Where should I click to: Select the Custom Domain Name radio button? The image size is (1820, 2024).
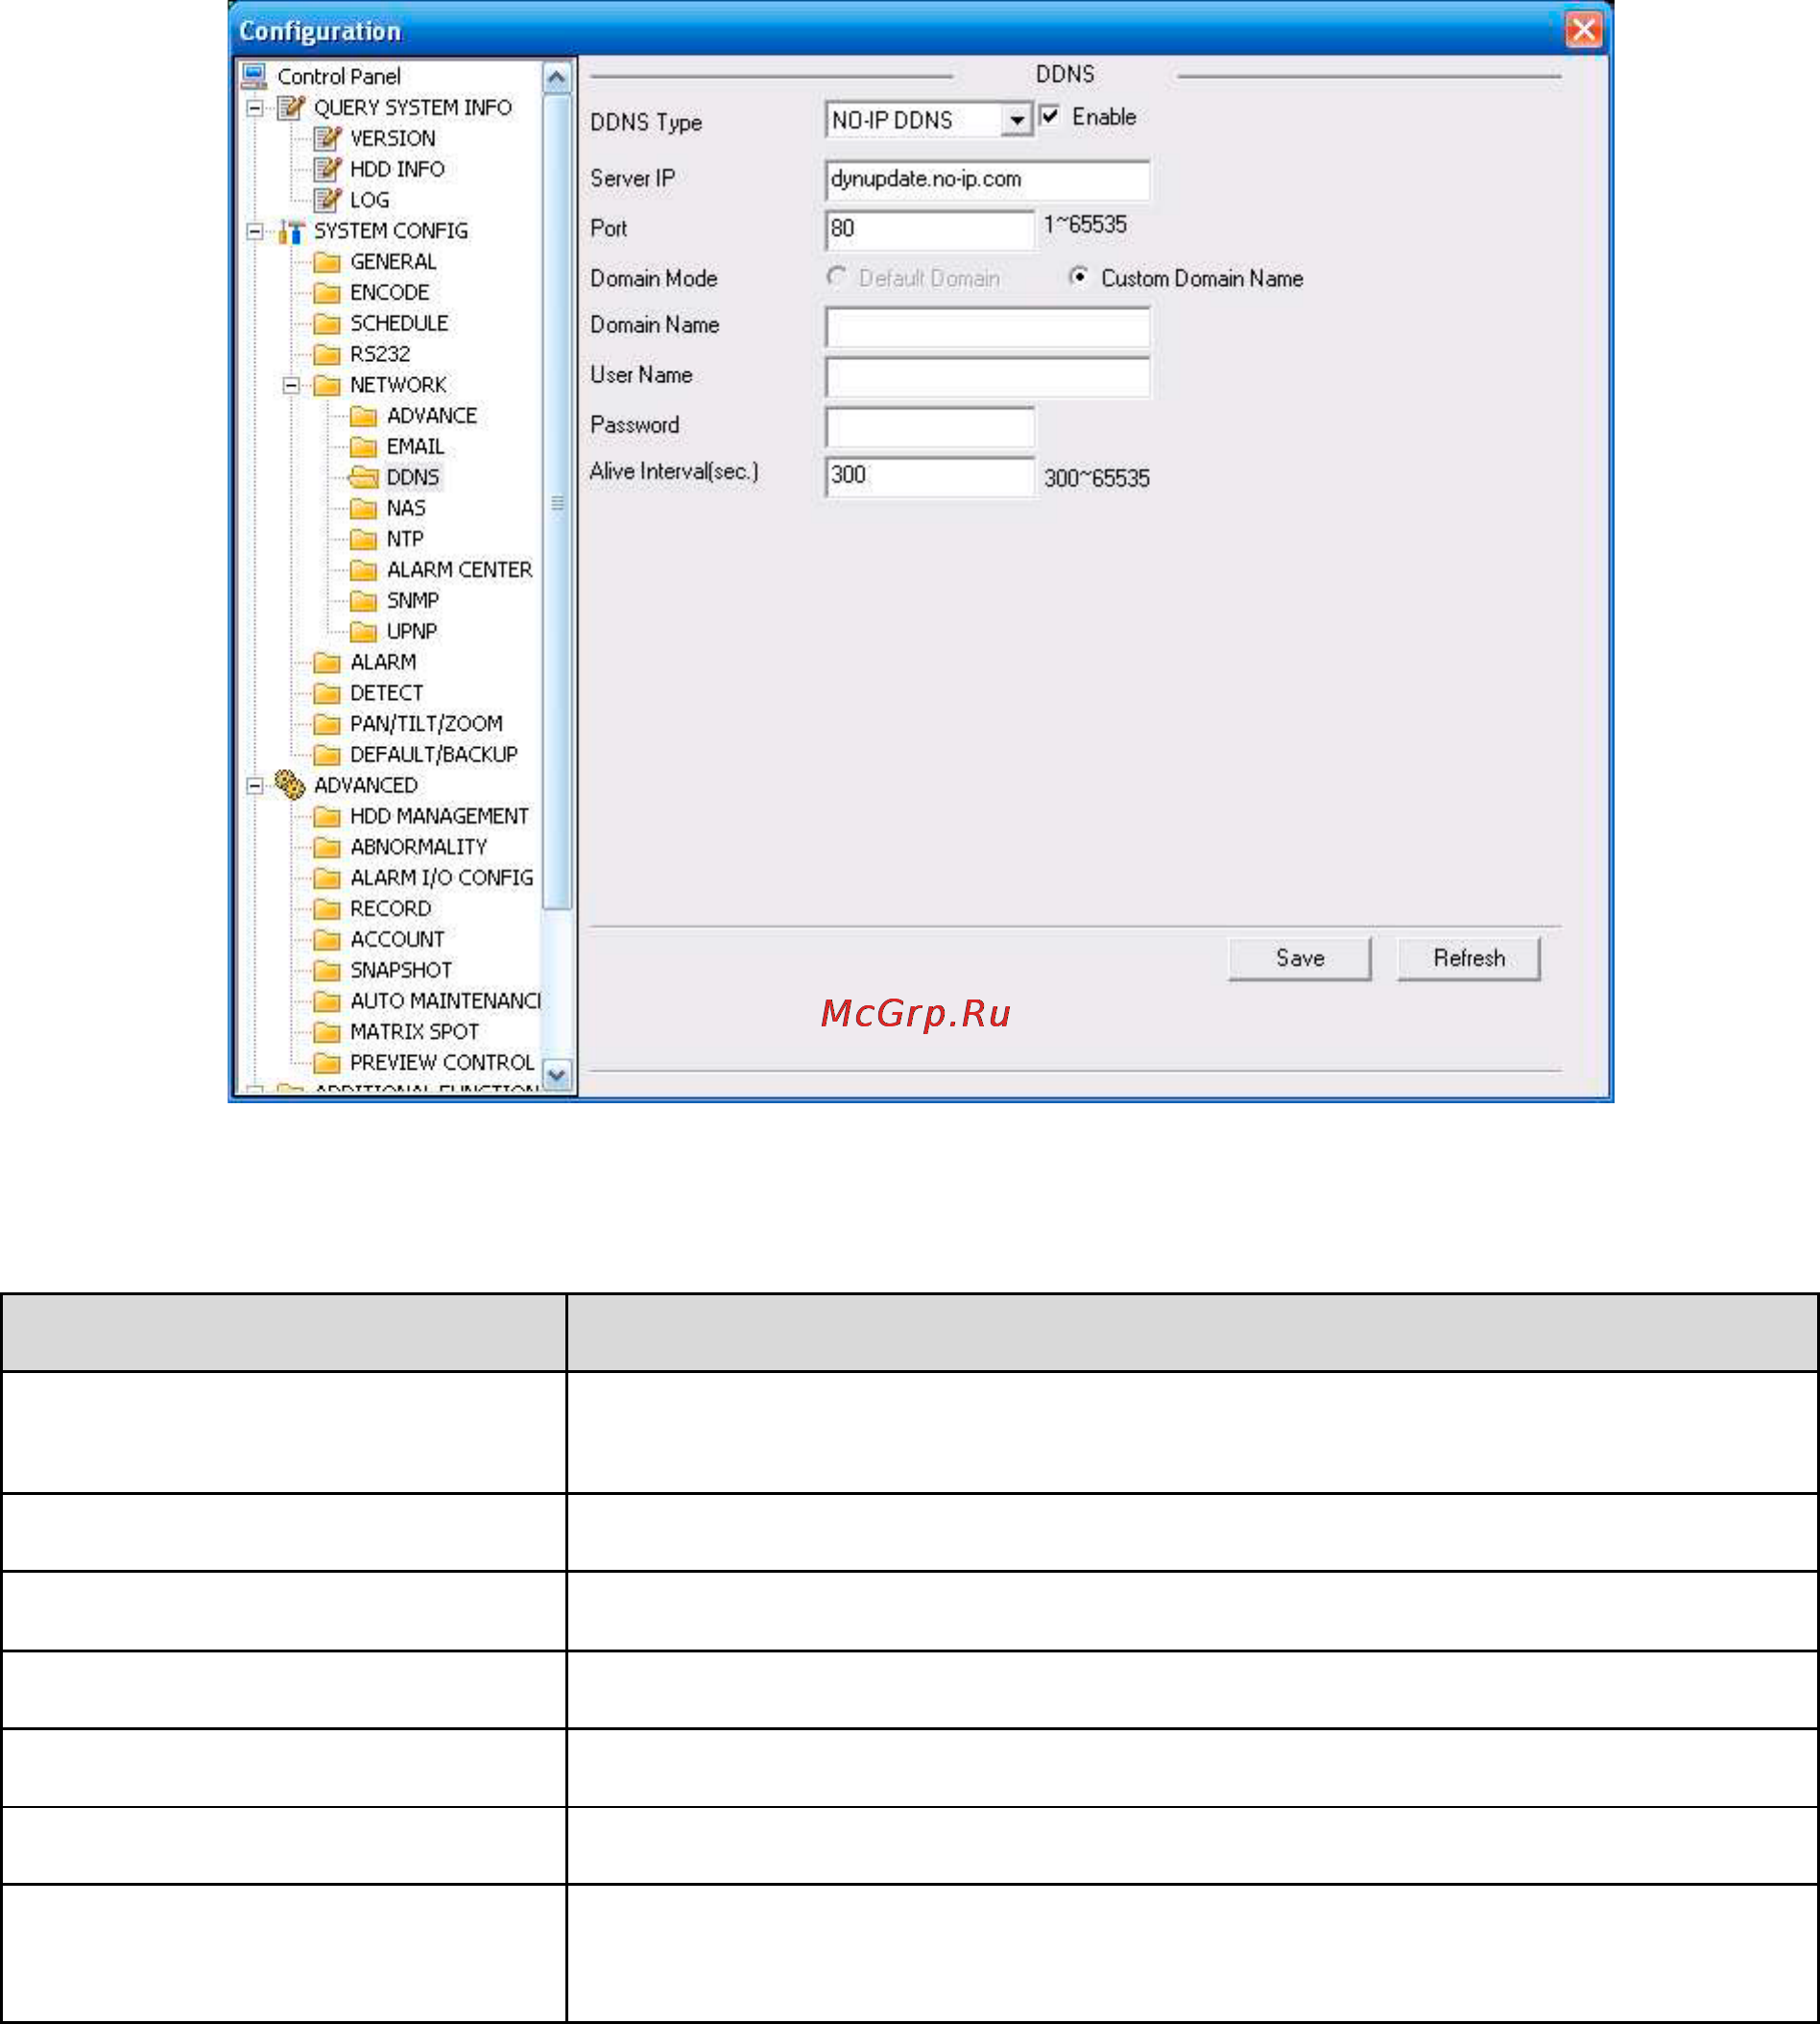pyautogui.click(x=1079, y=276)
